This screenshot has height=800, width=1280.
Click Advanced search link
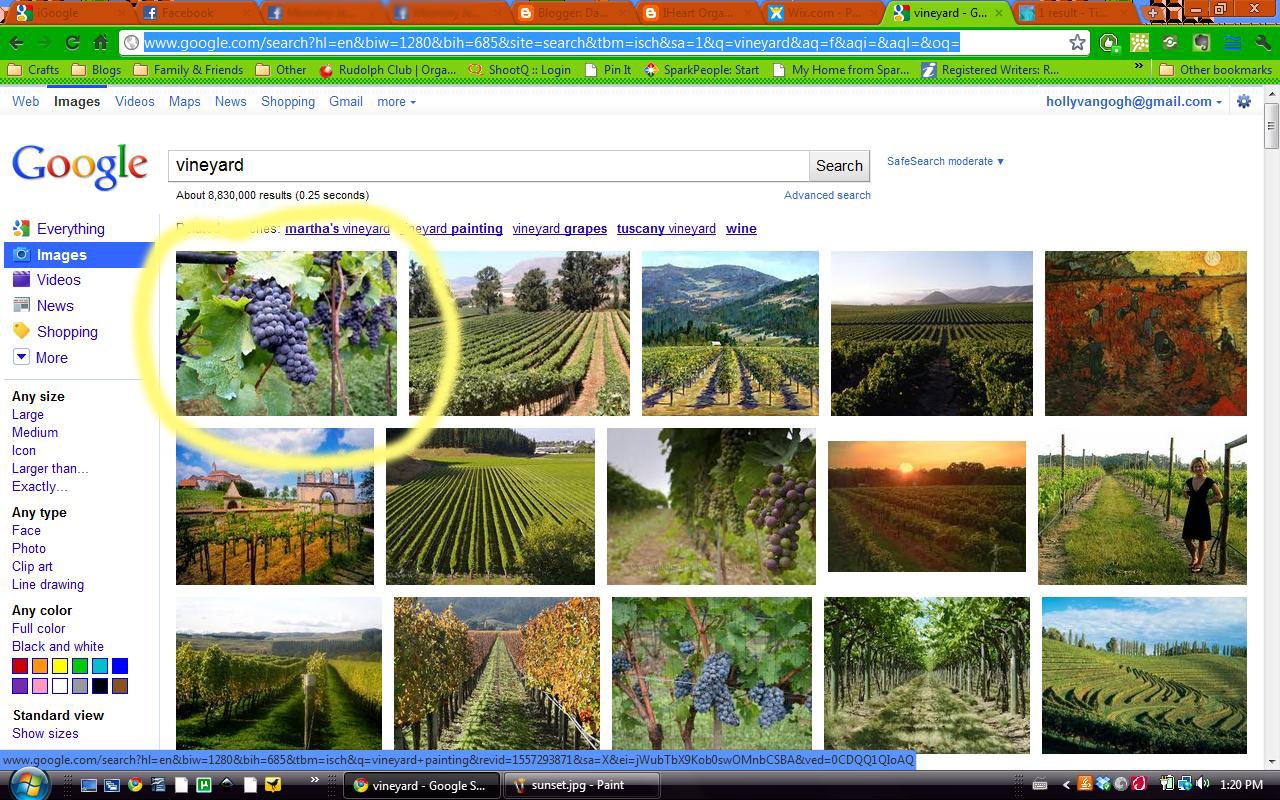(827, 195)
